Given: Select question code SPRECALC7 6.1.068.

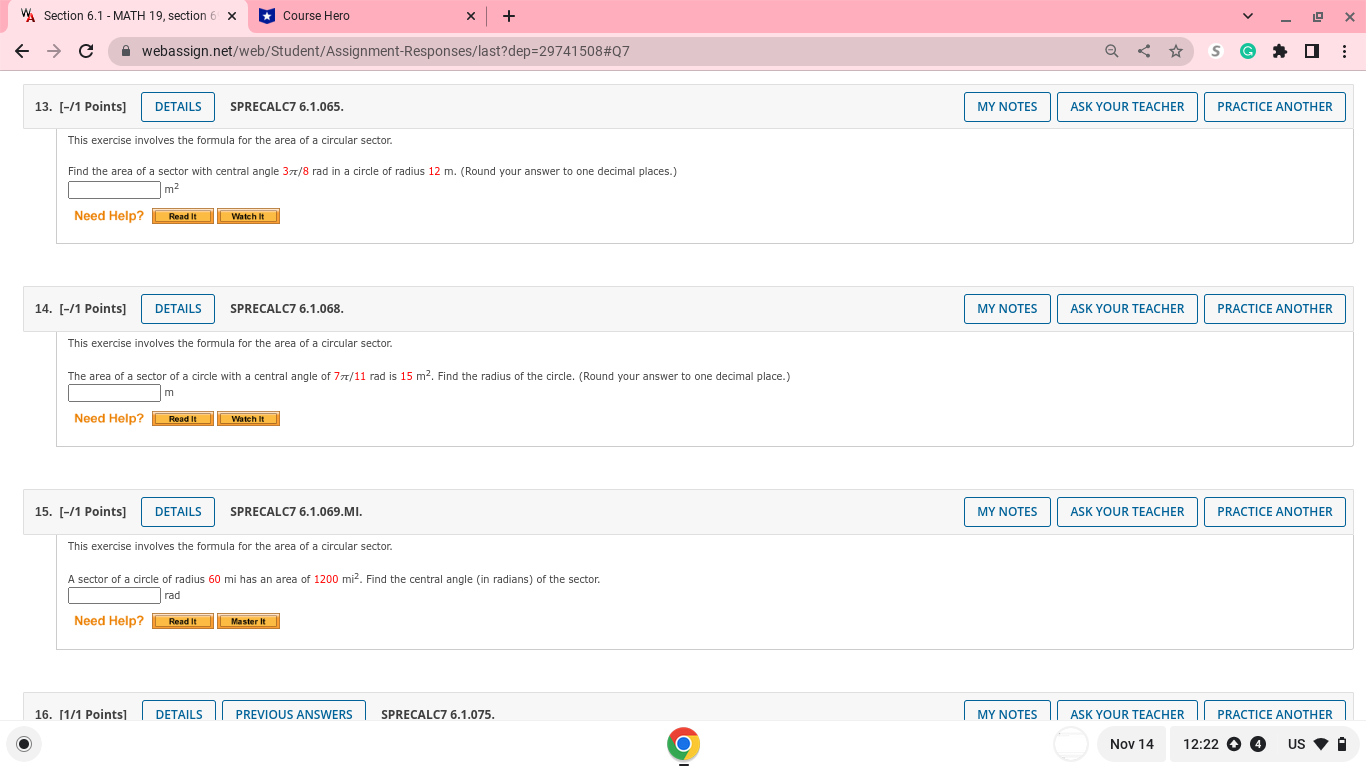Looking at the screenshot, I should pyautogui.click(x=287, y=309).
